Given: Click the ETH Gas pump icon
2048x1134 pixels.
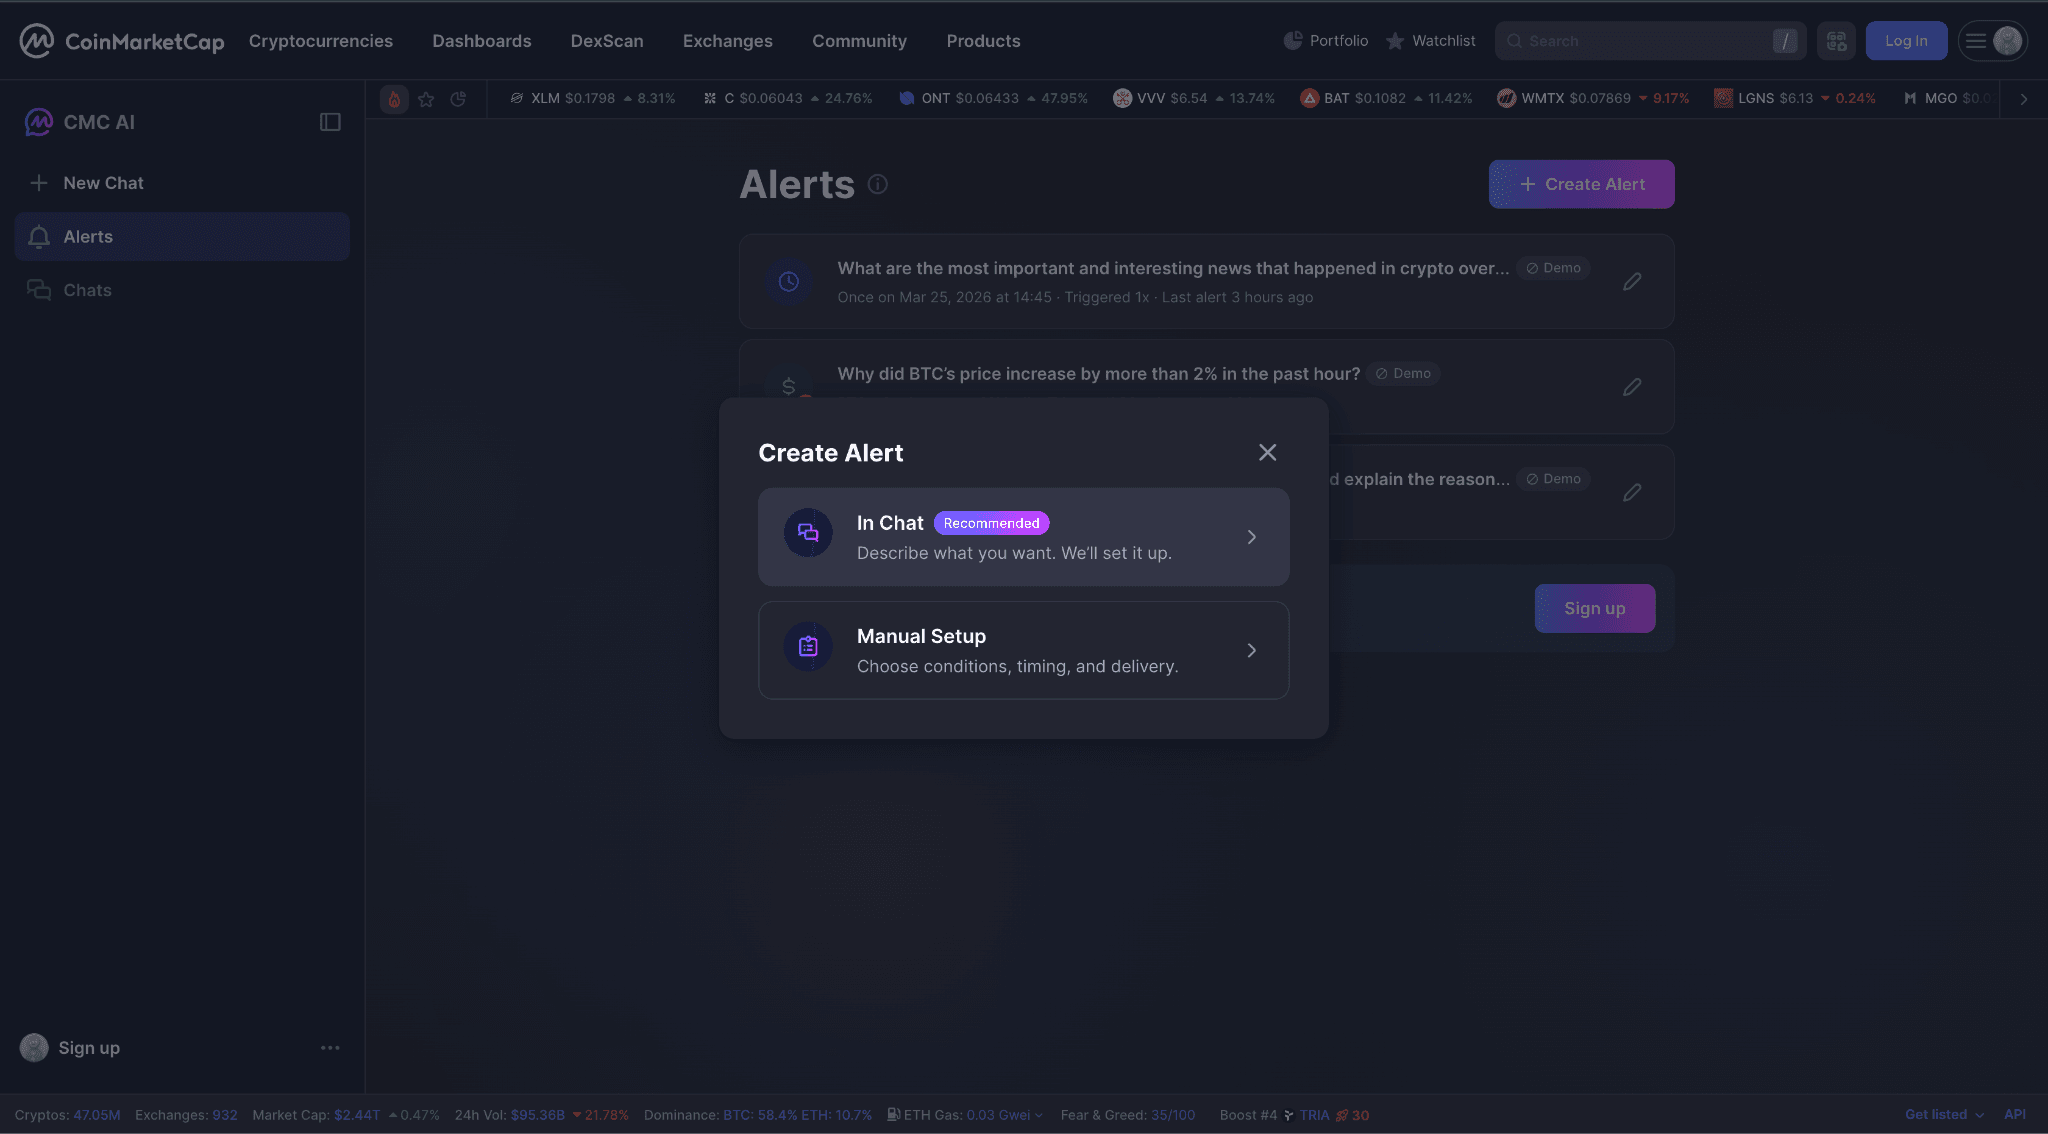Looking at the screenshot, I should tap(893, 1115).
